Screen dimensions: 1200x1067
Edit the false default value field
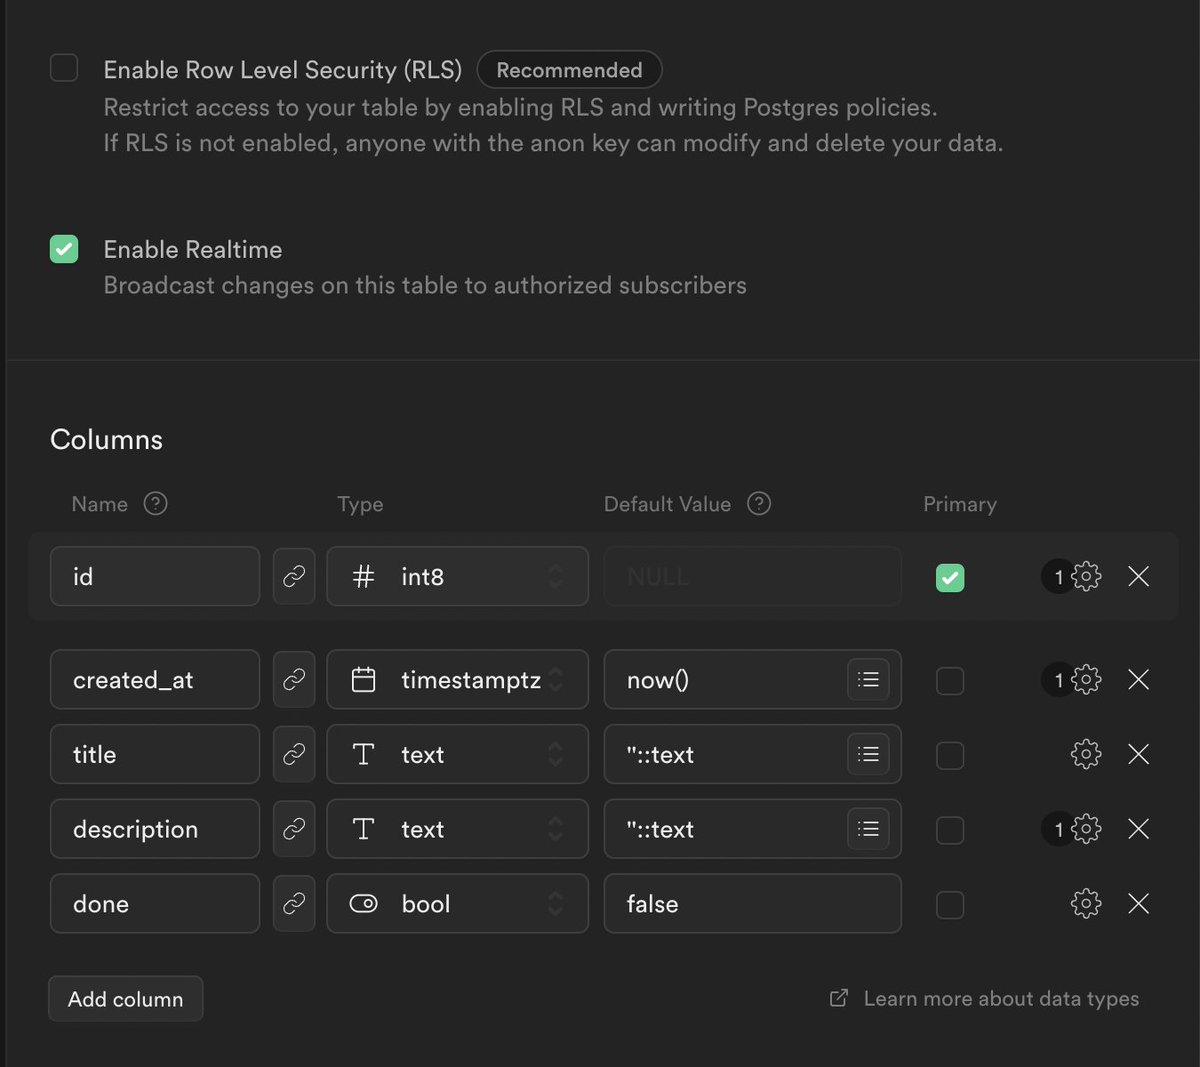(752, 904)
